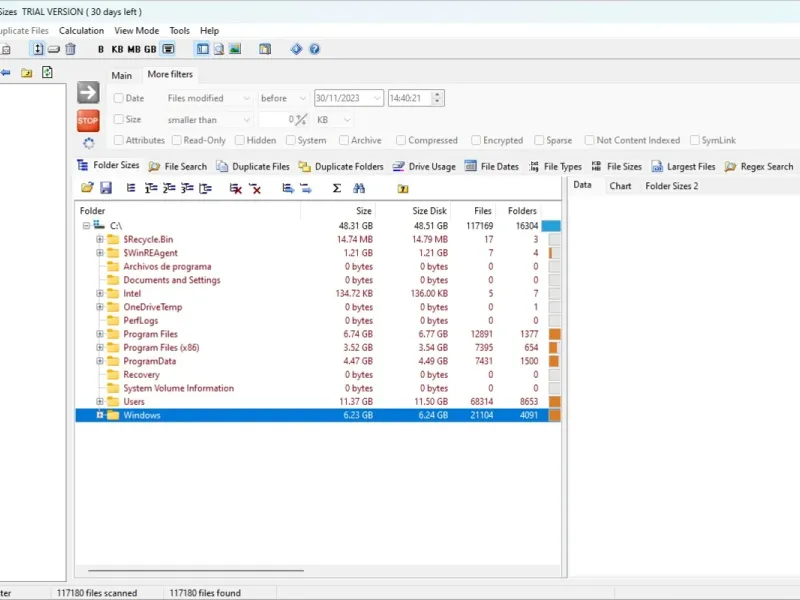Image resolution: width=800 pixels, height=600 pixels.
Task: Select the Users folder row
Action: pos(134,402)
